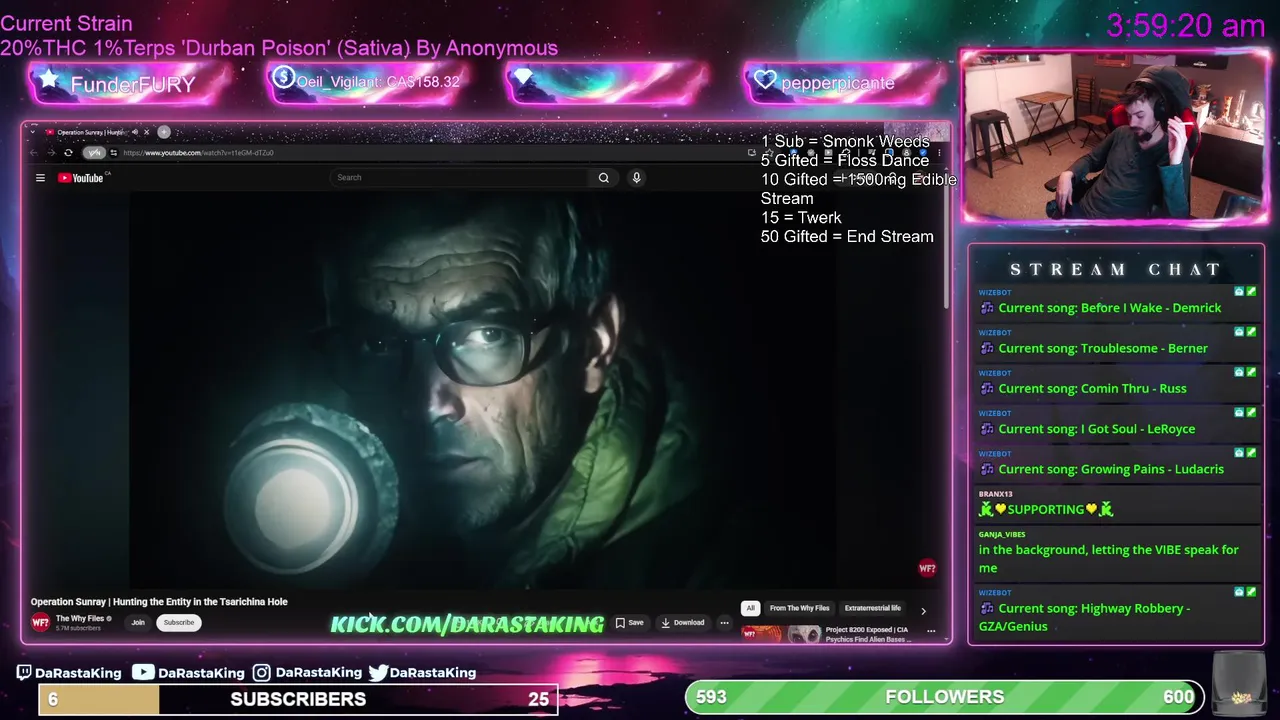Image resolution: width=1280 pixels, height=720 pixels.
Task: Click the YouTube DaRastaKing social icon
Action: coord(143,672)
